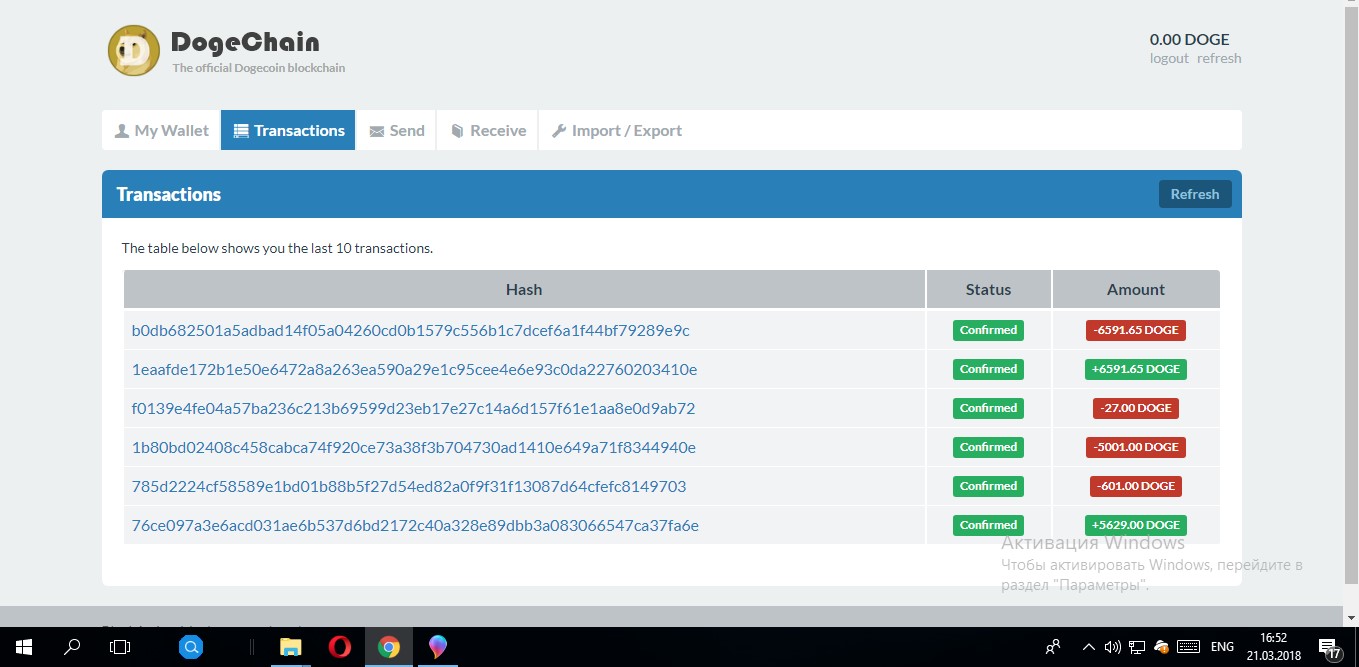This screenshot has width=1359, height=667.
Task: Click the -27.00 DOGE amount badge
Action: coord(1135,408)
